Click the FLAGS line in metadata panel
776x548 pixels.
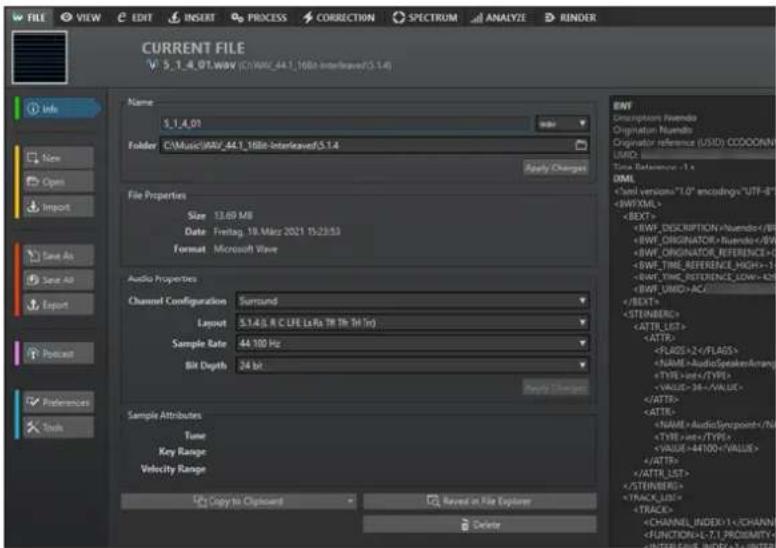coord(696,350)
